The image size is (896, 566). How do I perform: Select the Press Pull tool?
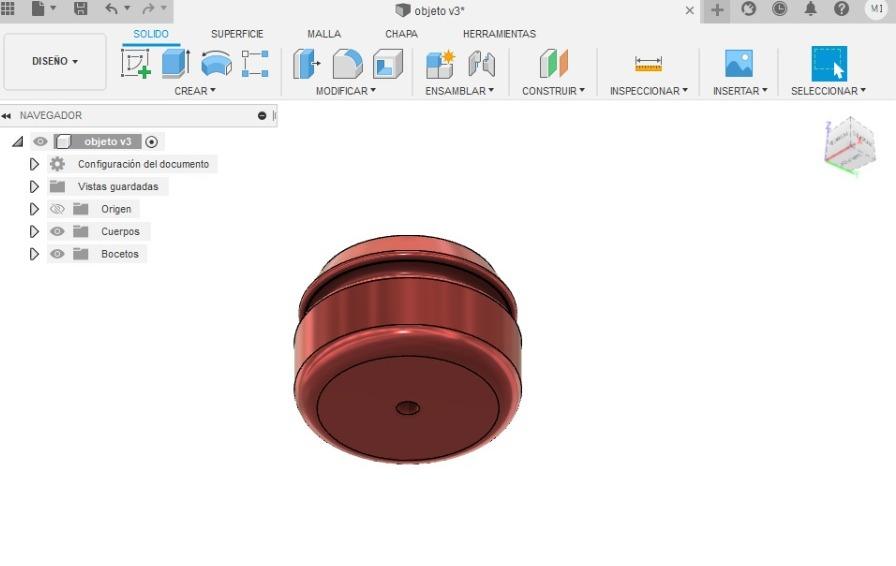point(306,63)
